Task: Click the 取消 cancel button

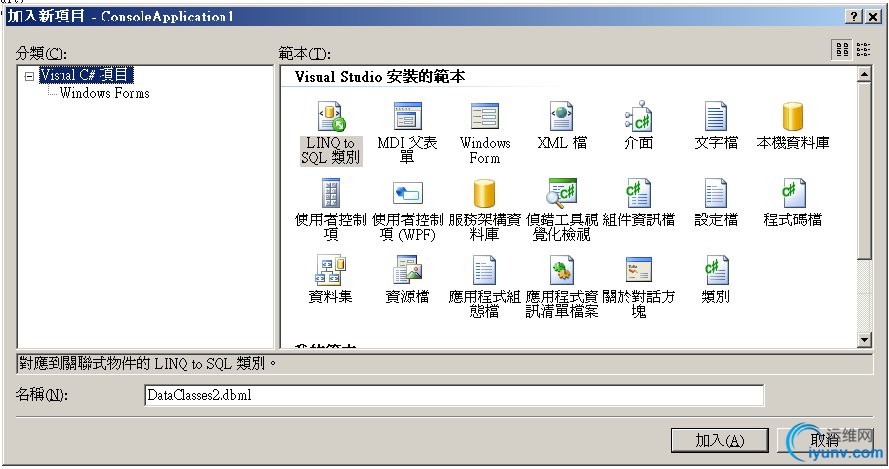Action: pyautogui.click(x=825, y=440)
